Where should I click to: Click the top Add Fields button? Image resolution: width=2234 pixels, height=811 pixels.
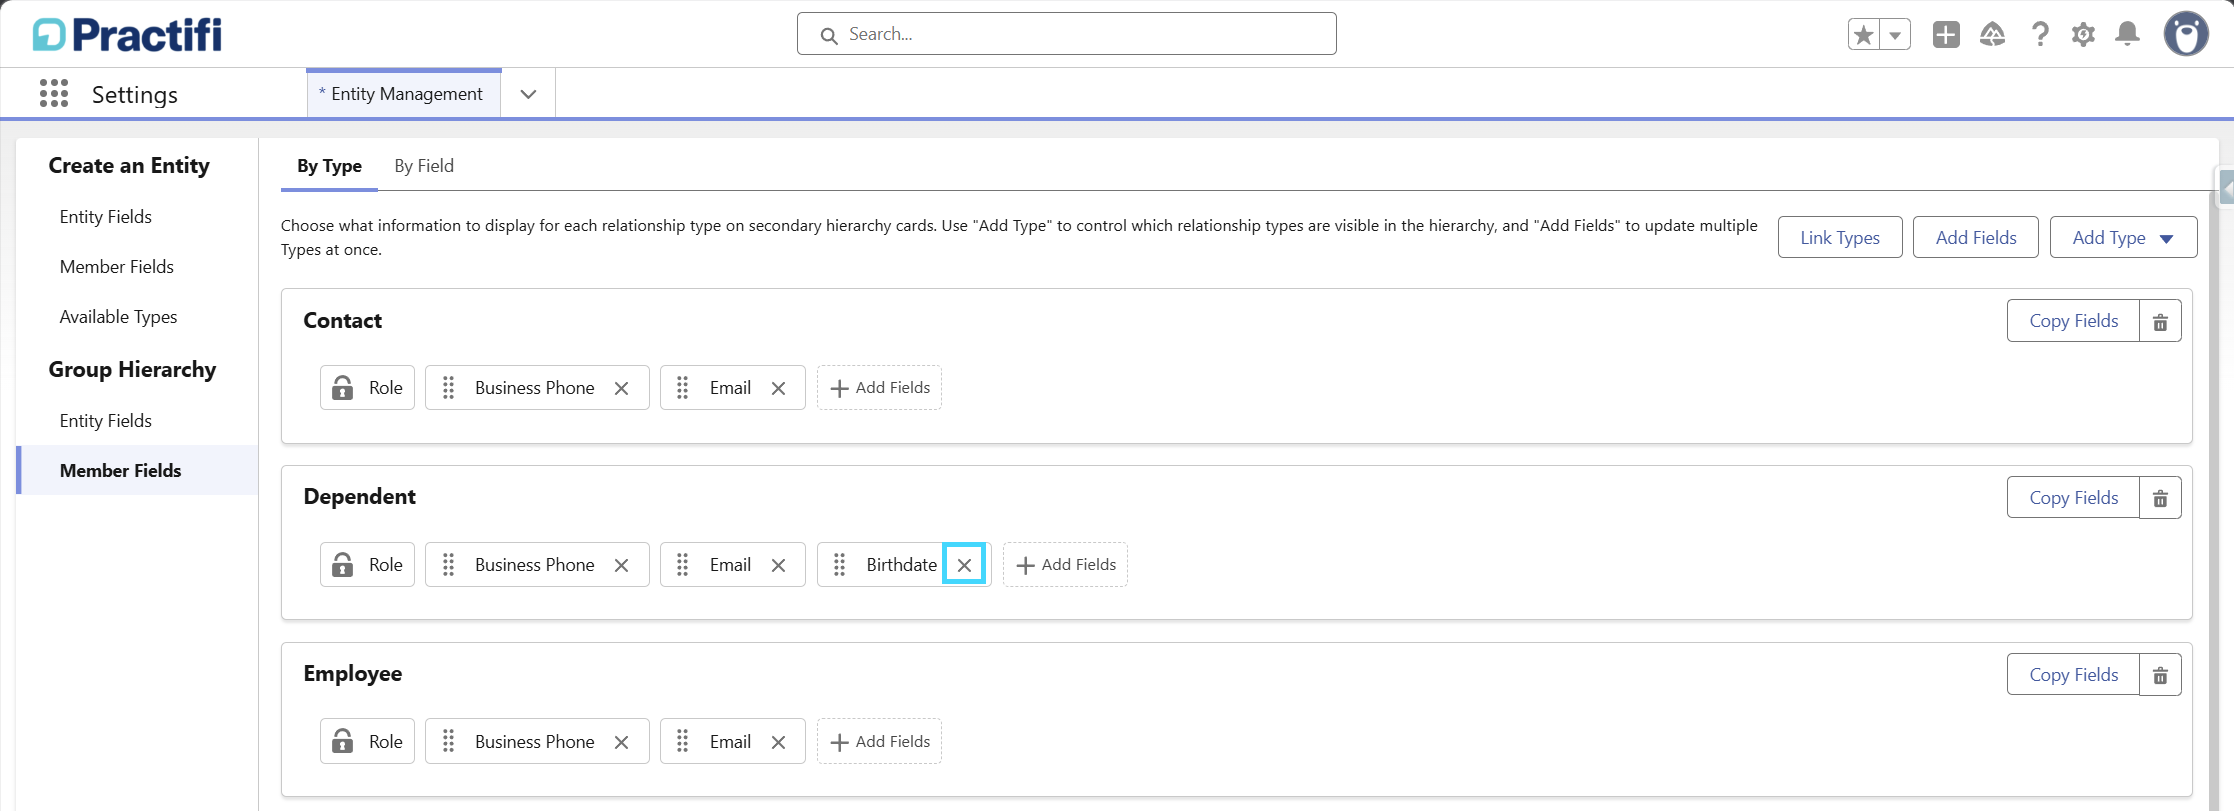coord(1976,238)
